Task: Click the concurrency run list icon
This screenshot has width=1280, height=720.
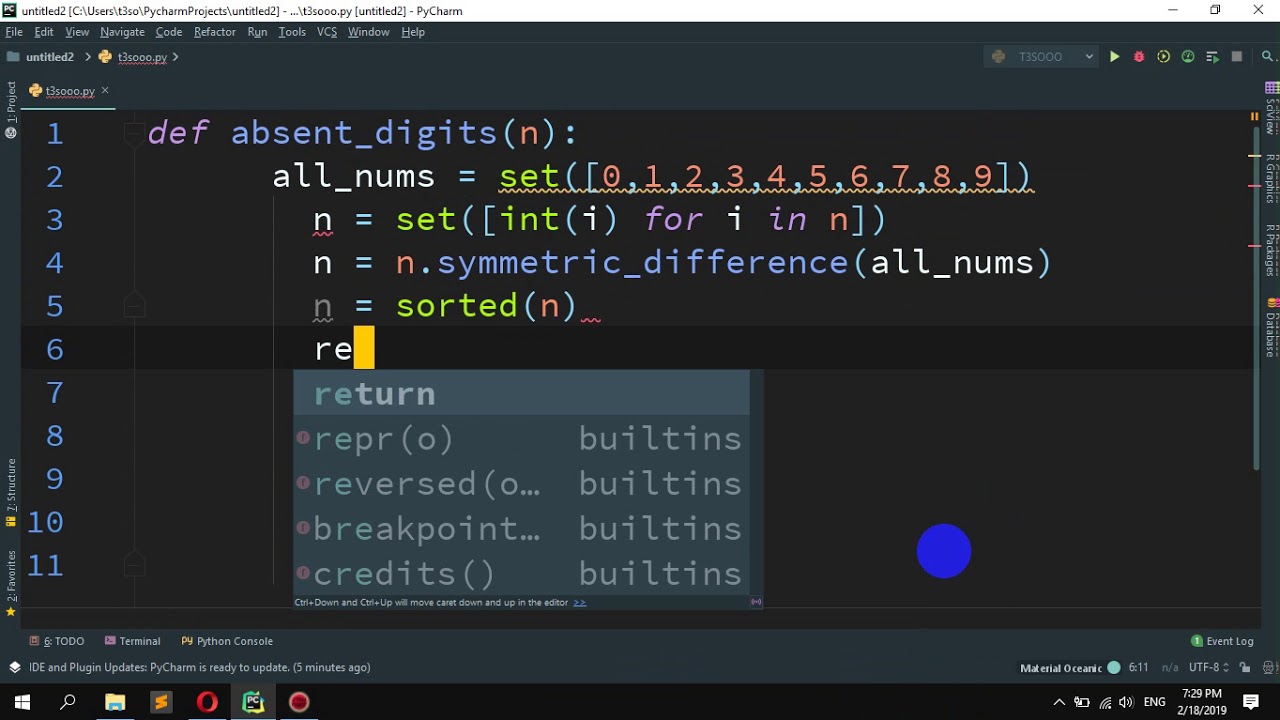Action: pos(1212,57)
